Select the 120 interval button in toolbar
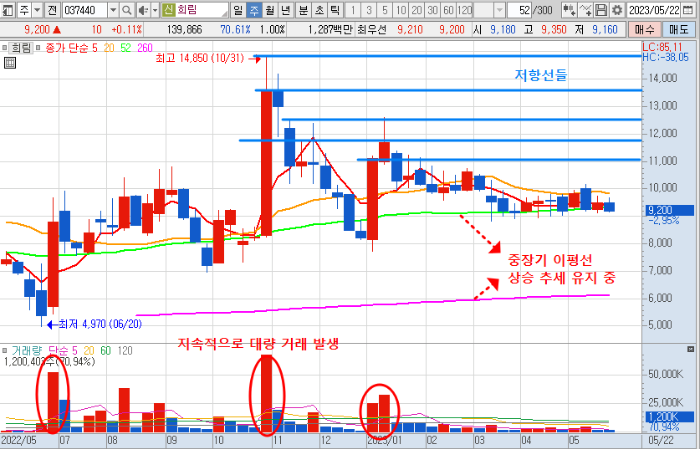This screenshot has height=449, width=700. pyautogui.click(x=465, y=10)
